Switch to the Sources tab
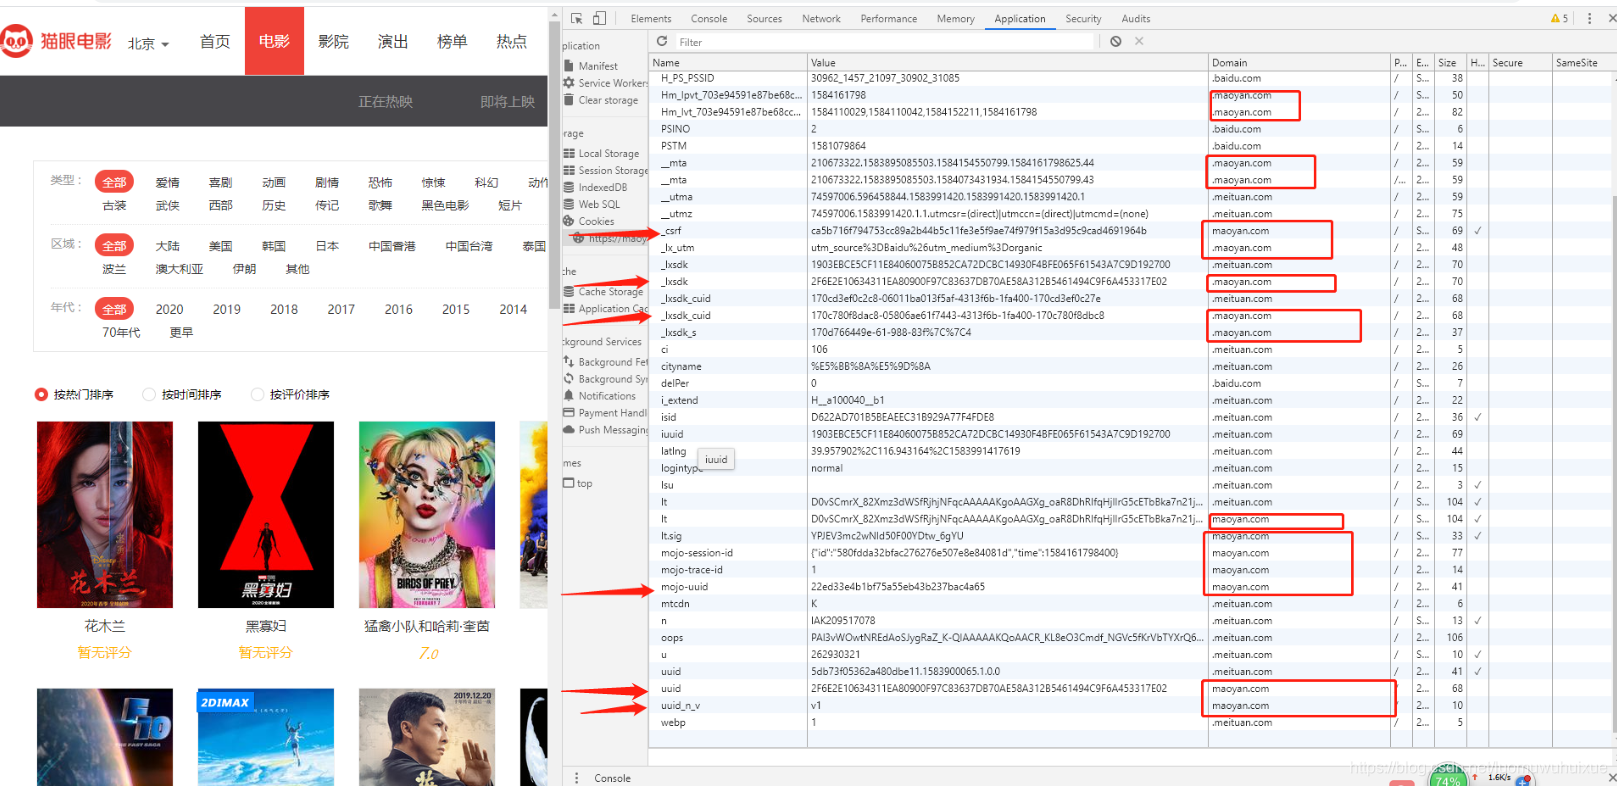Viewport: 1617px width, 786px height. pos(764,19)
